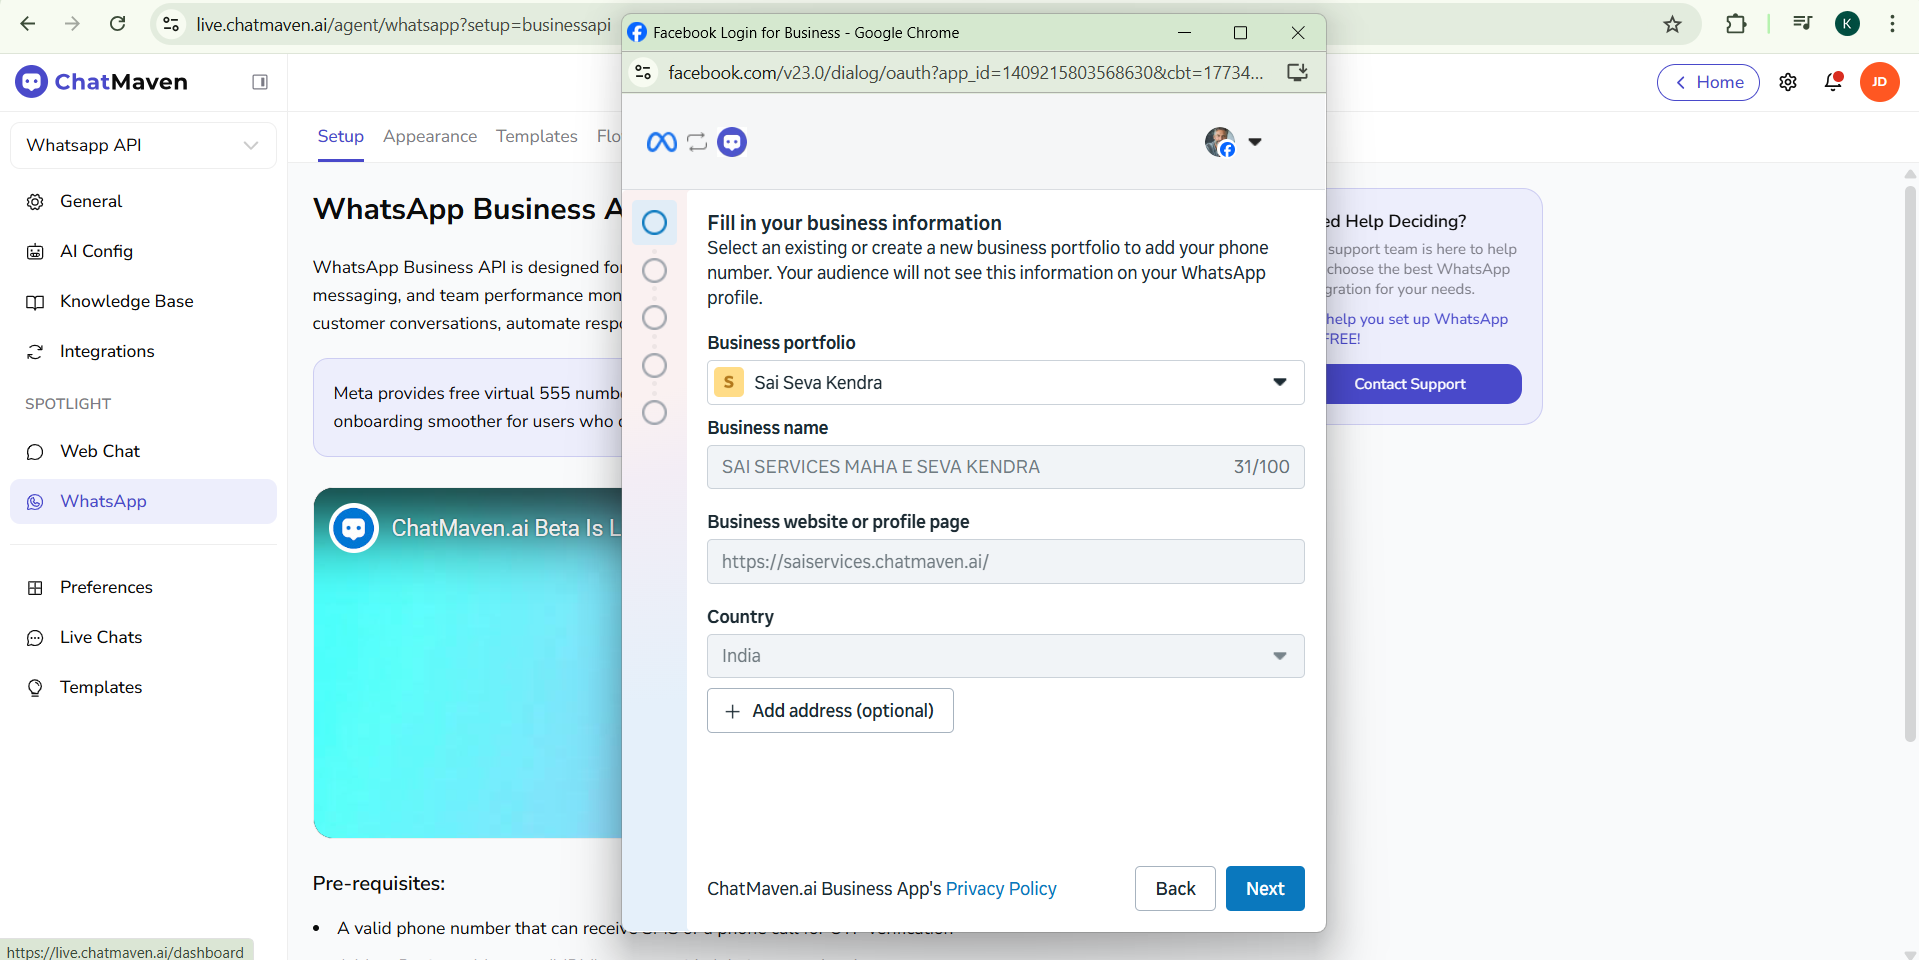
Task: Select the second step circle indicator
Action: point(654,270)
